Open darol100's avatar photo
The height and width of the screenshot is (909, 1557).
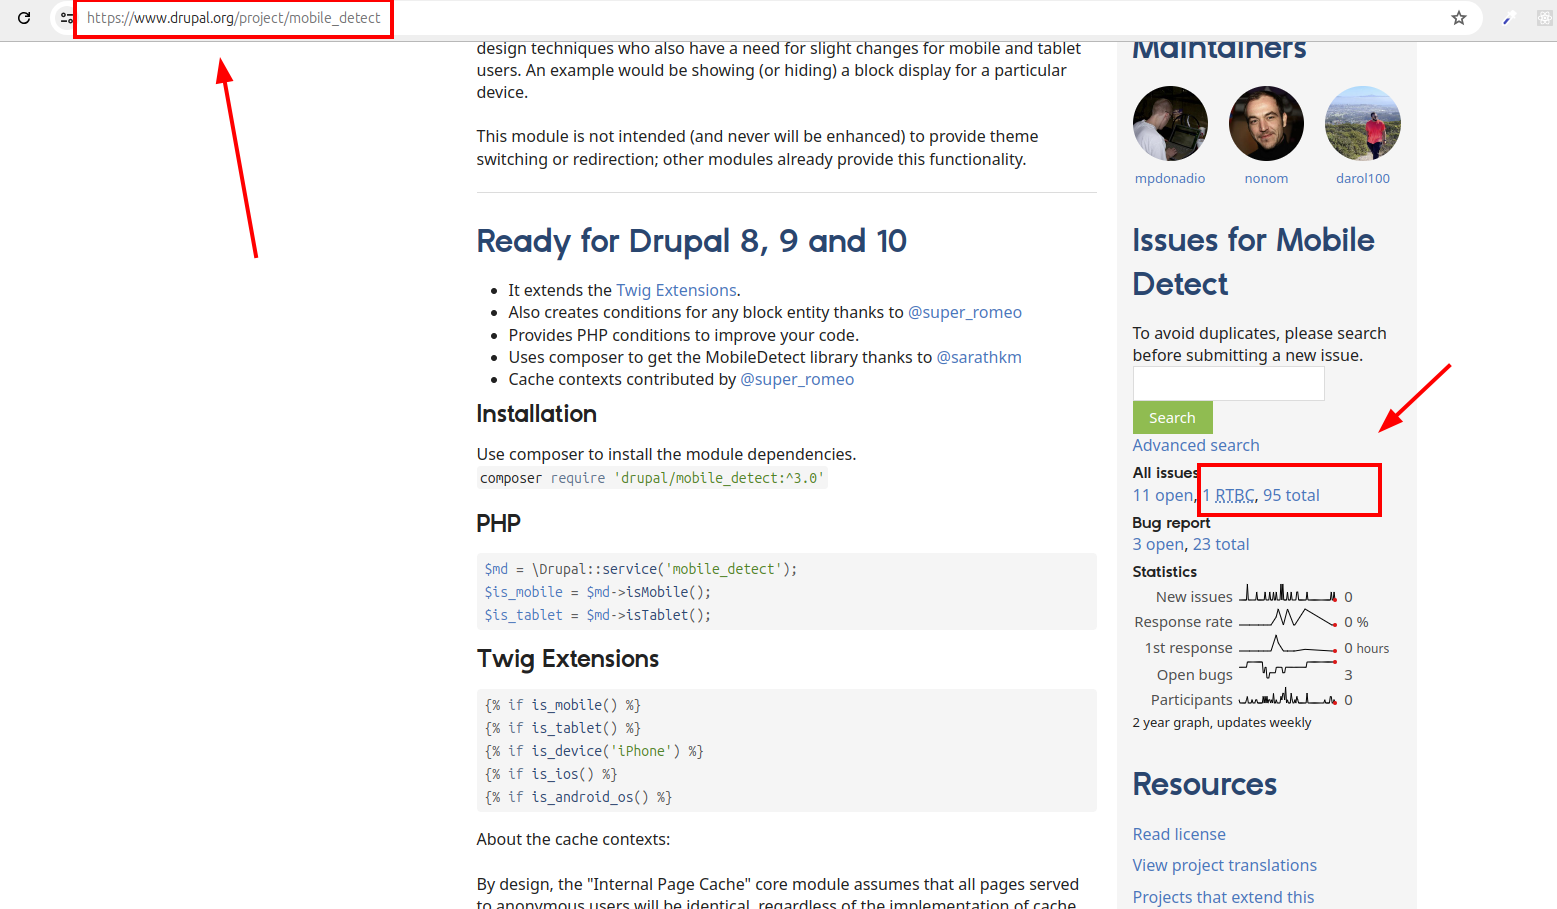(1363, 124)
